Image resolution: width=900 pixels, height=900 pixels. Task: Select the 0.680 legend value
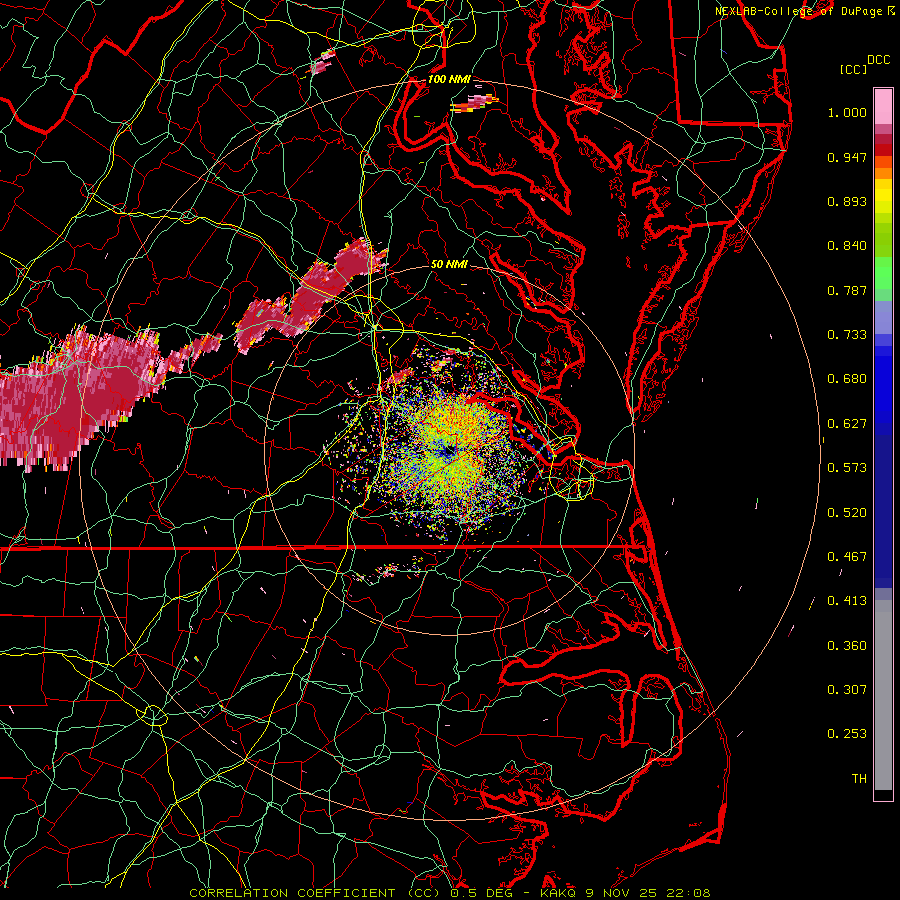pyautogui.click(x=847, y=379)
